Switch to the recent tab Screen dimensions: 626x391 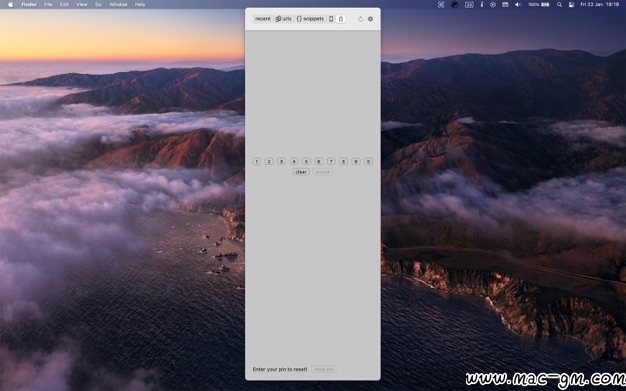point(263,19)
